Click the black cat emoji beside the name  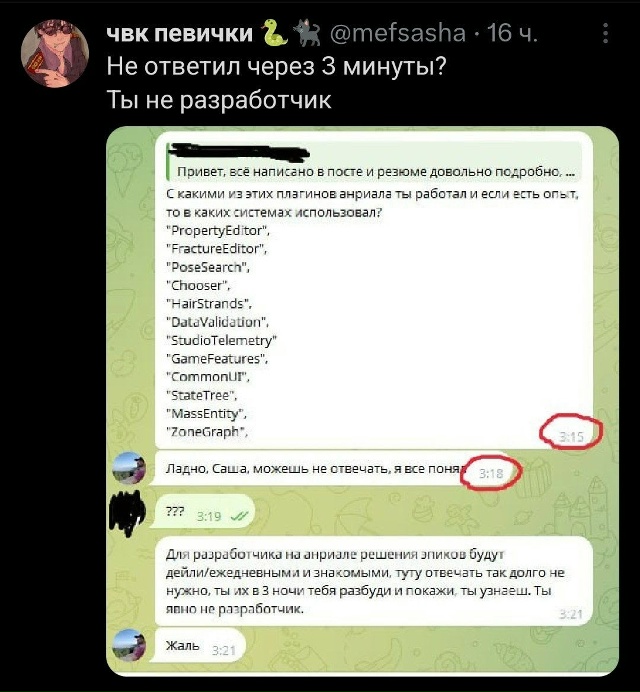pos(308,33)
